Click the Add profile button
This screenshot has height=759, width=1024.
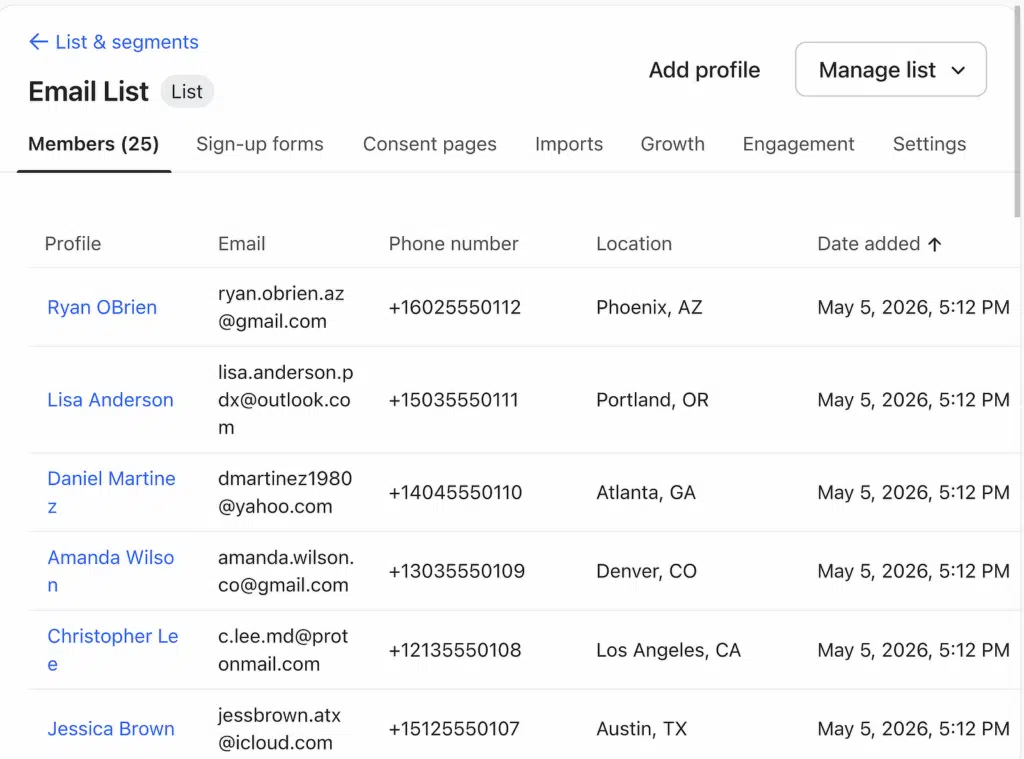click(704, 70)
